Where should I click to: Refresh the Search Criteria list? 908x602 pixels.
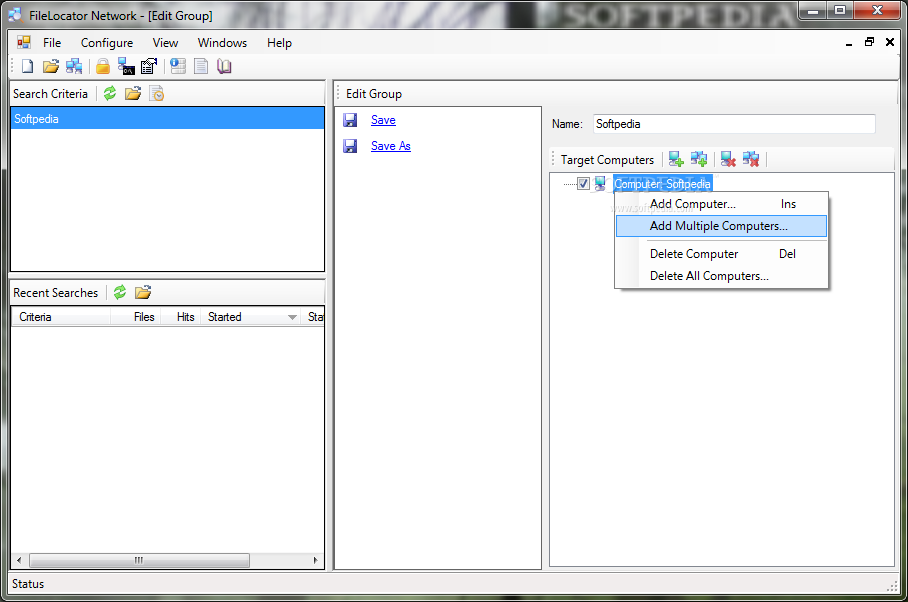tap(110, 93)
